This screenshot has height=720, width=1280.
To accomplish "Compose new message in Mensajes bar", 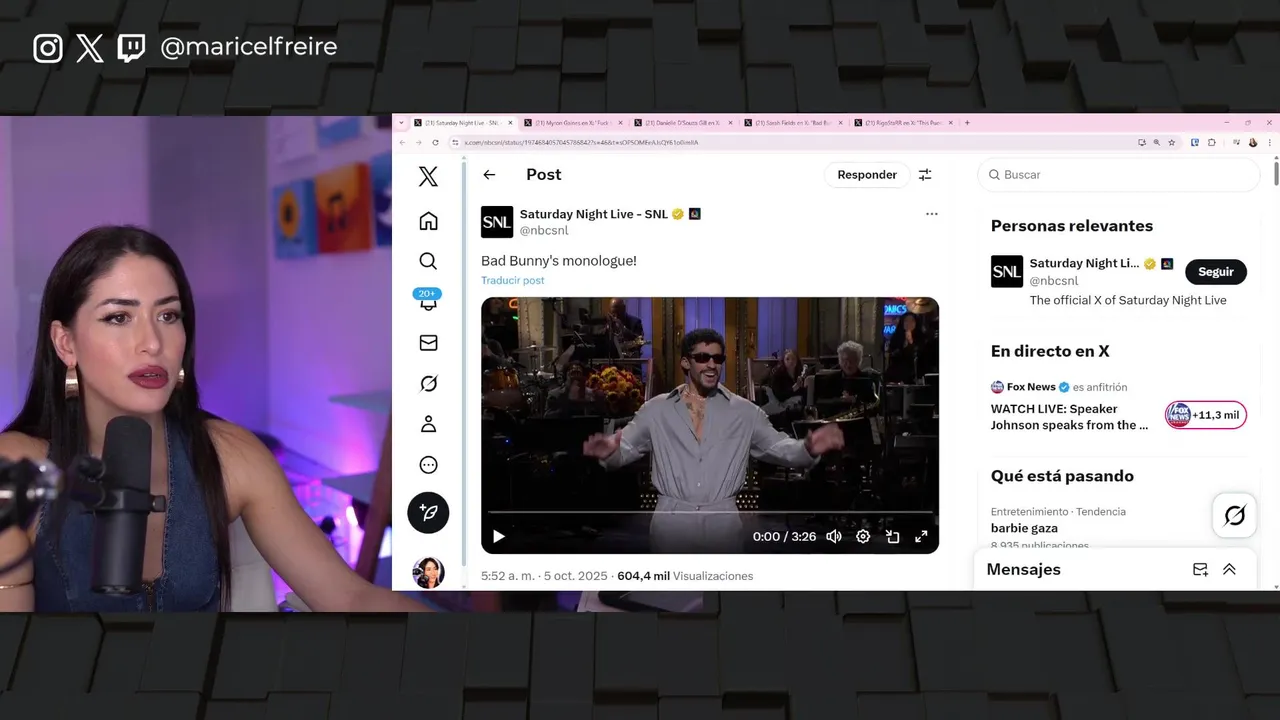I will 1200,570.
